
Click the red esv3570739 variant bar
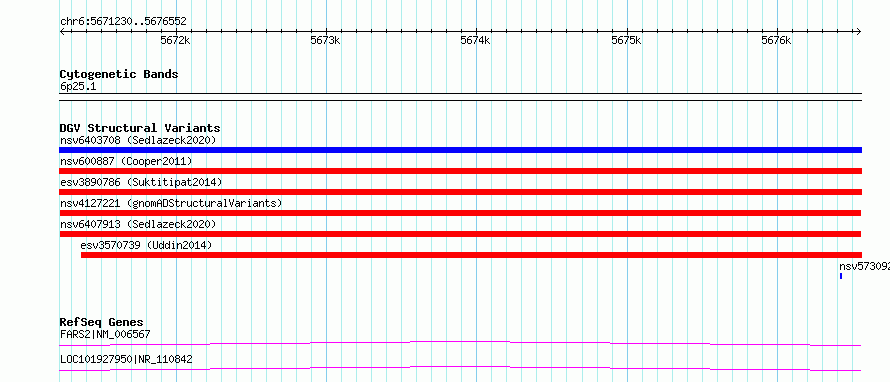471,255
